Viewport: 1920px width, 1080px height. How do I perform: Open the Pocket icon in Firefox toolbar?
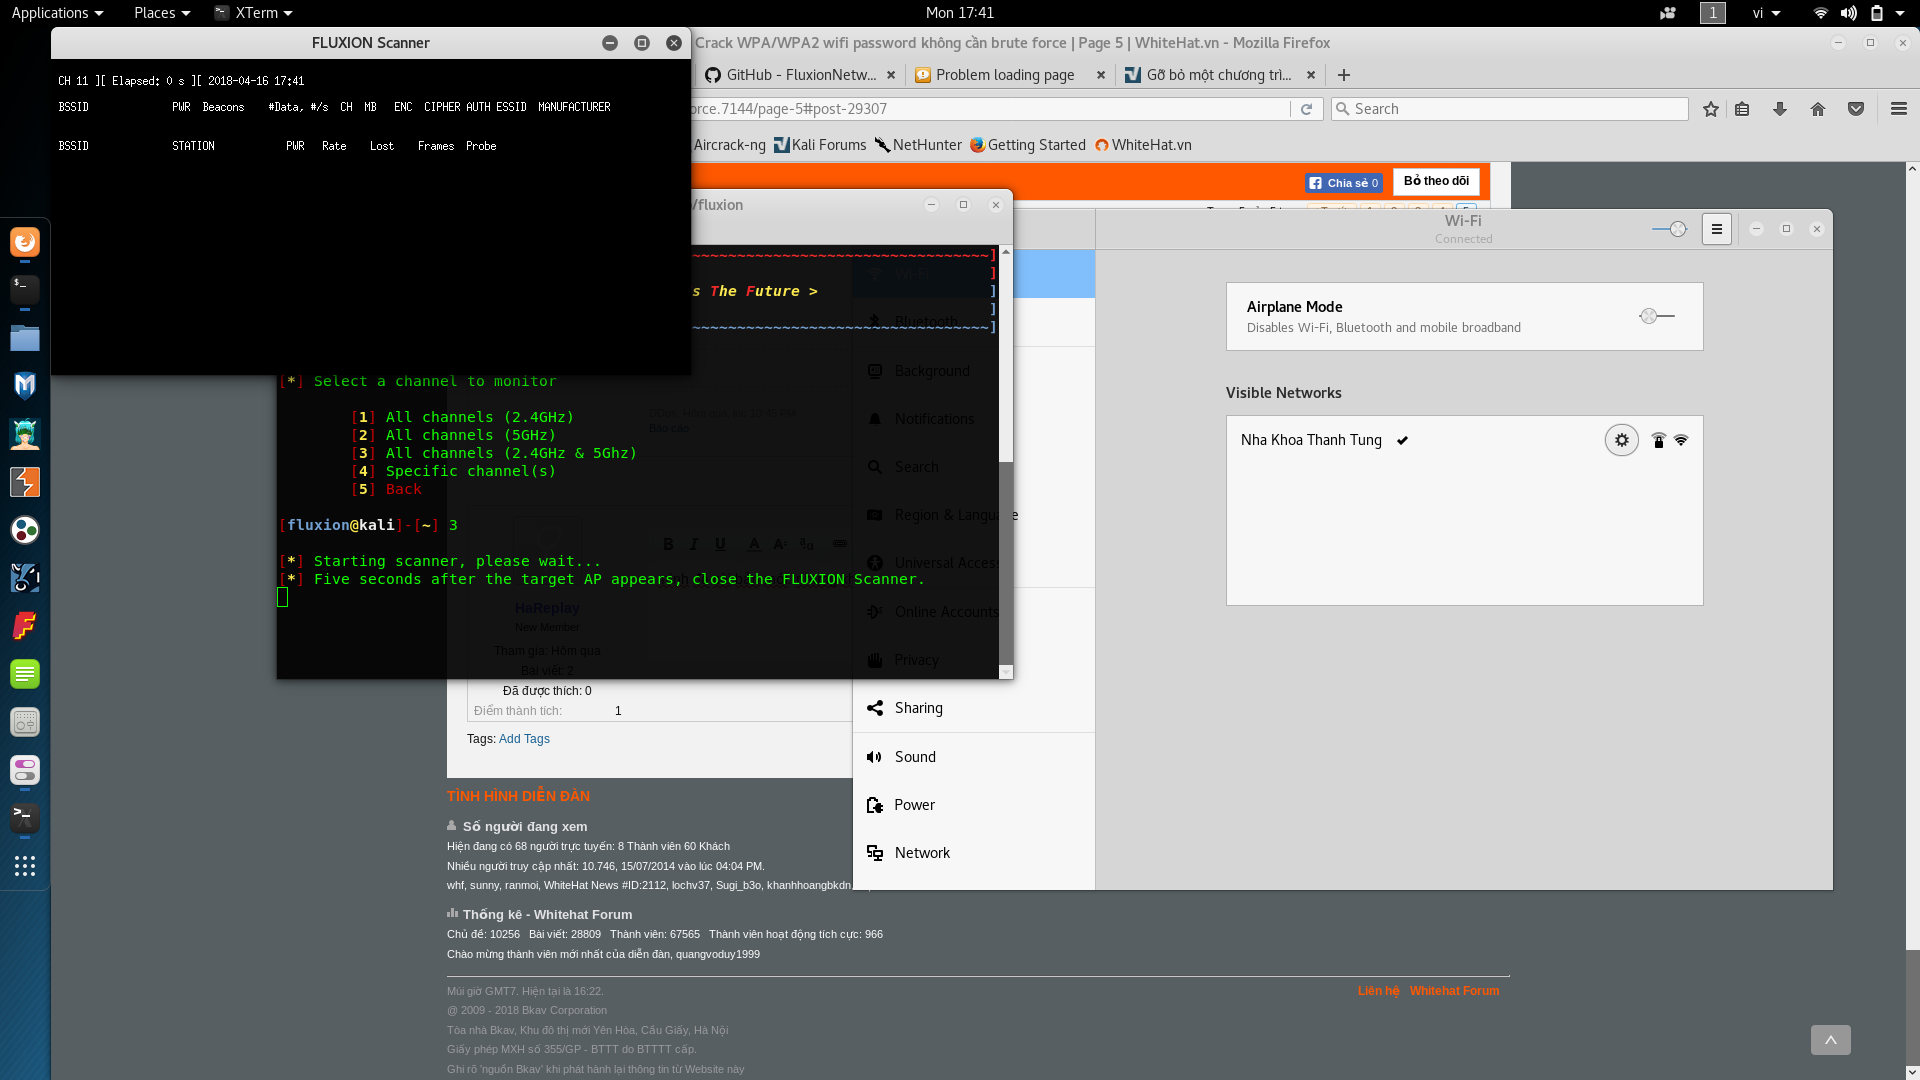pos(1856,109)
